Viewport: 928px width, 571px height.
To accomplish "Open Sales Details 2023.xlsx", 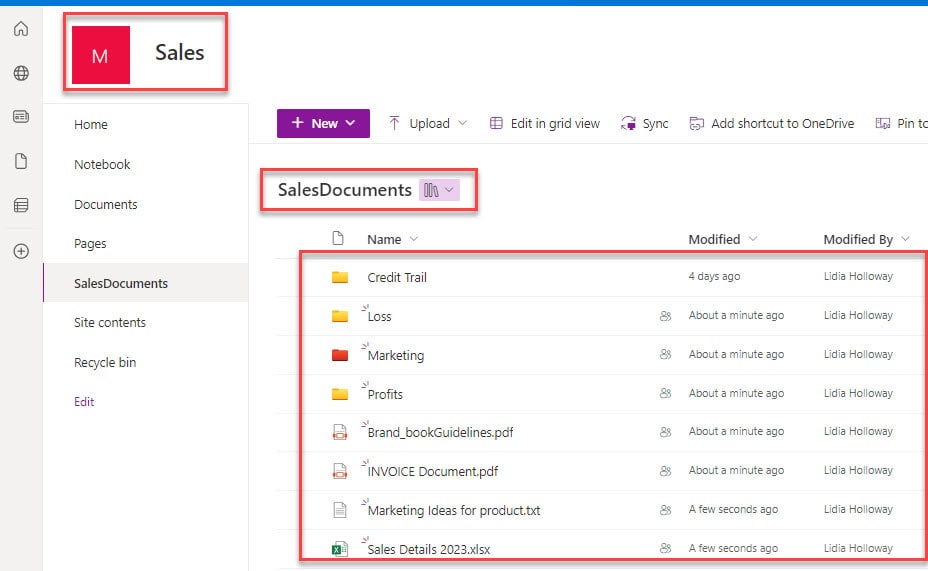I will (x=428, y=550).
